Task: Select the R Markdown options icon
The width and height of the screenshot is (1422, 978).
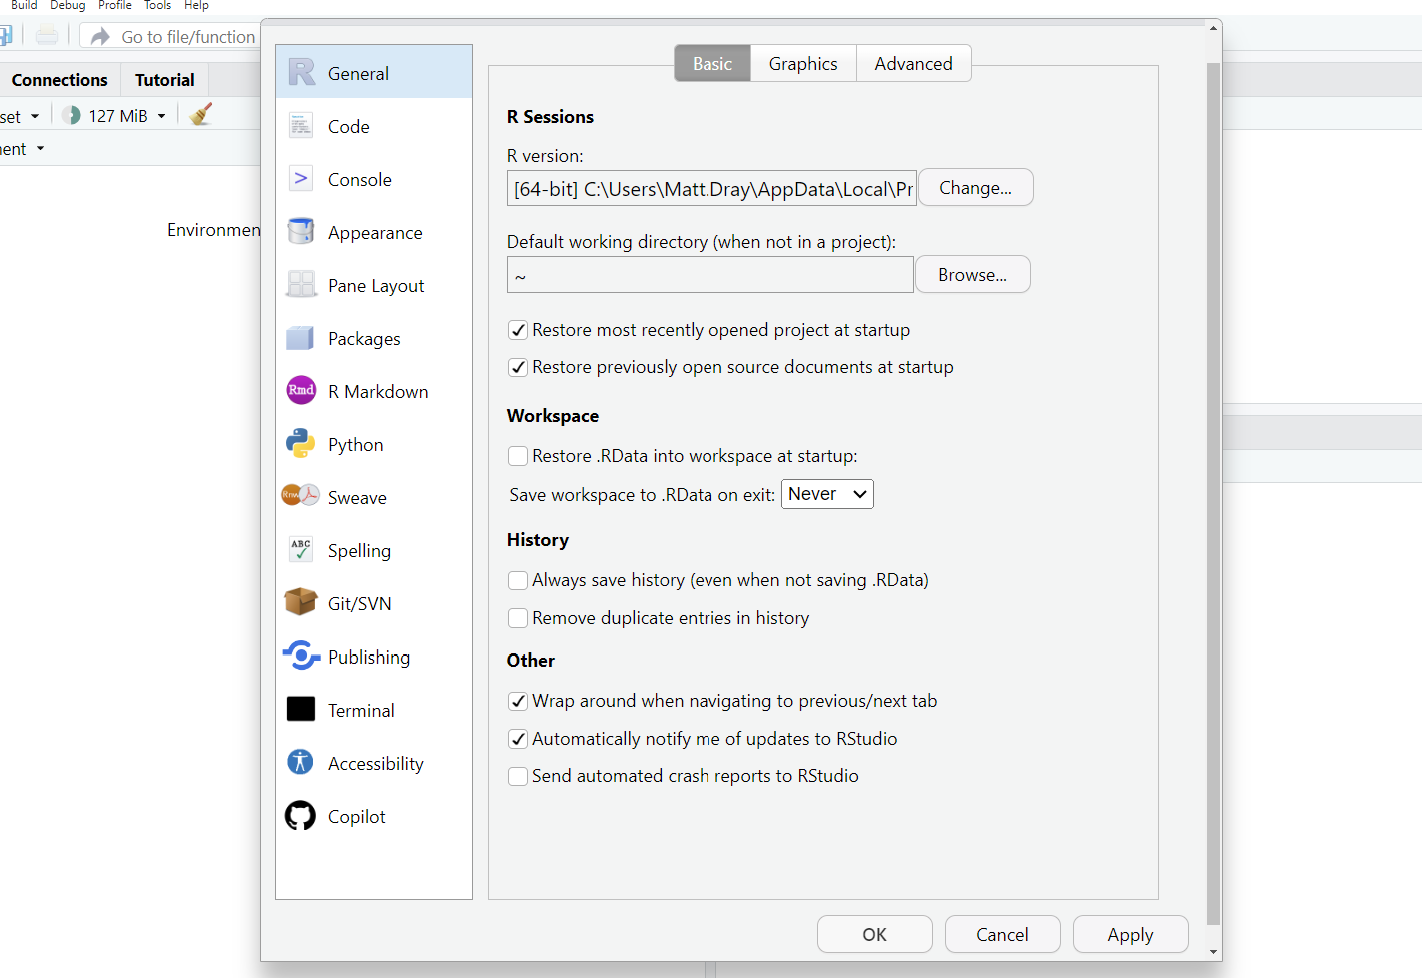Action: pos(301,391)
